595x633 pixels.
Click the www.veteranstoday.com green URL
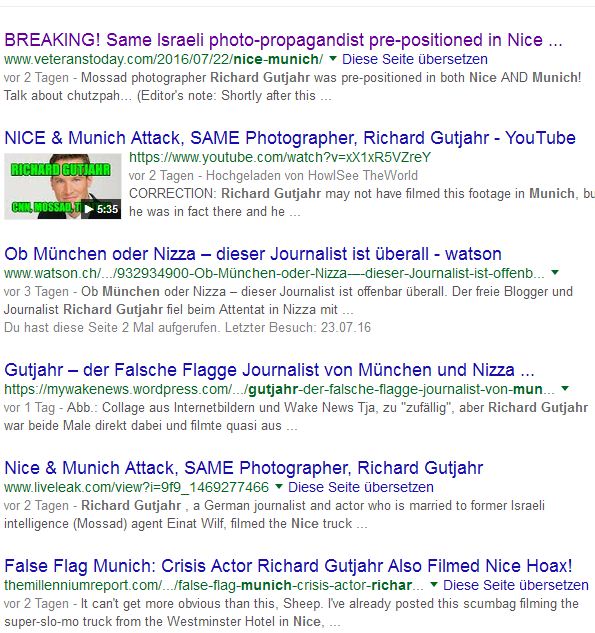[x=163, y=59]
